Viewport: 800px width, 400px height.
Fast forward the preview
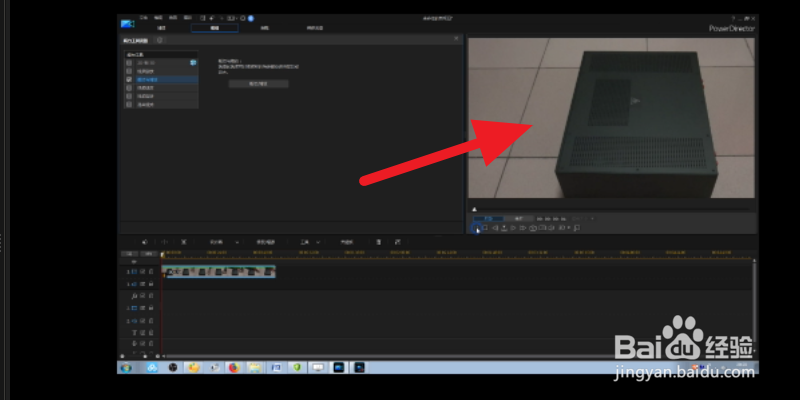pyautogui.click(x=522, y=228)
